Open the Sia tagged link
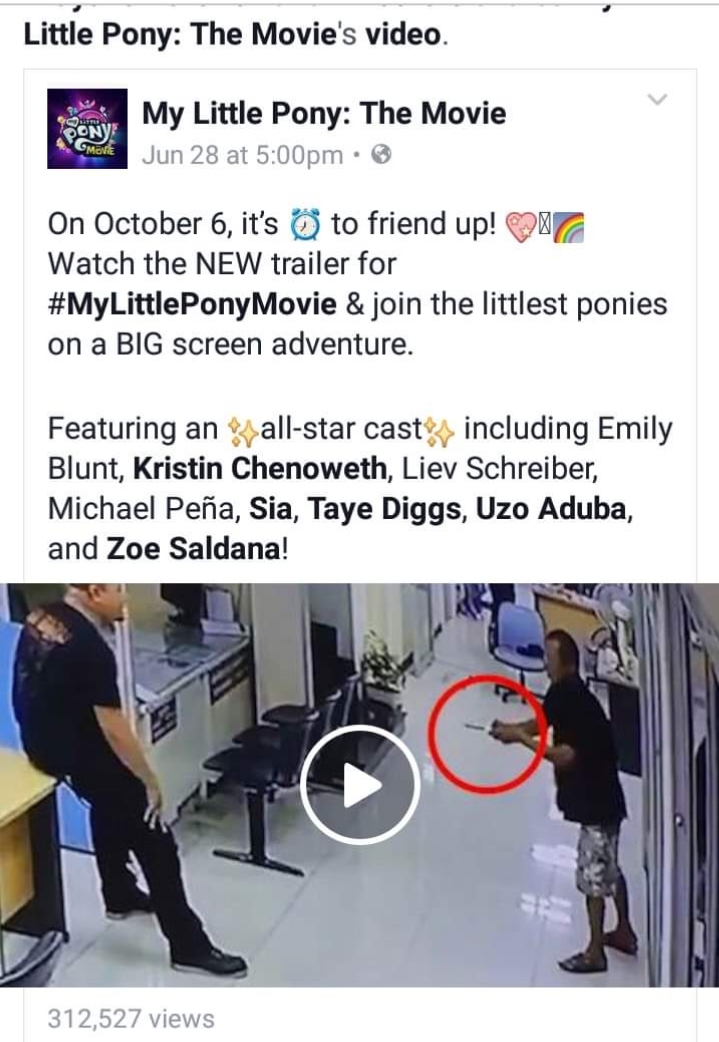 point(270,509)
